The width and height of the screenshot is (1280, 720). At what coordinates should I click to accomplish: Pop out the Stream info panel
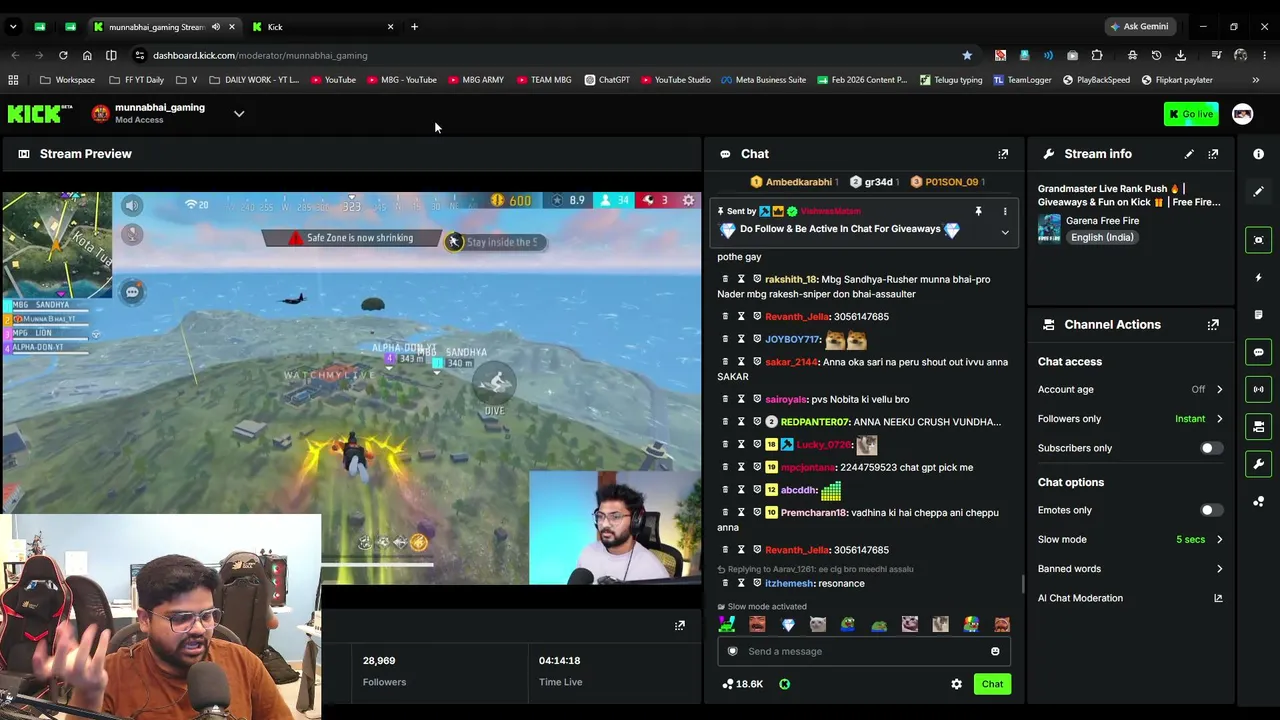coord(1213,154)
